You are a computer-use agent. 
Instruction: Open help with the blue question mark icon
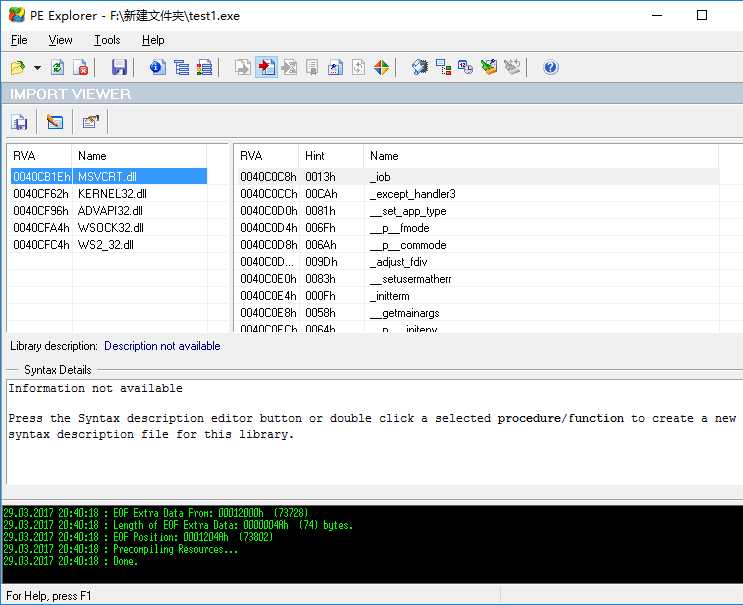(x=551, y=67)
